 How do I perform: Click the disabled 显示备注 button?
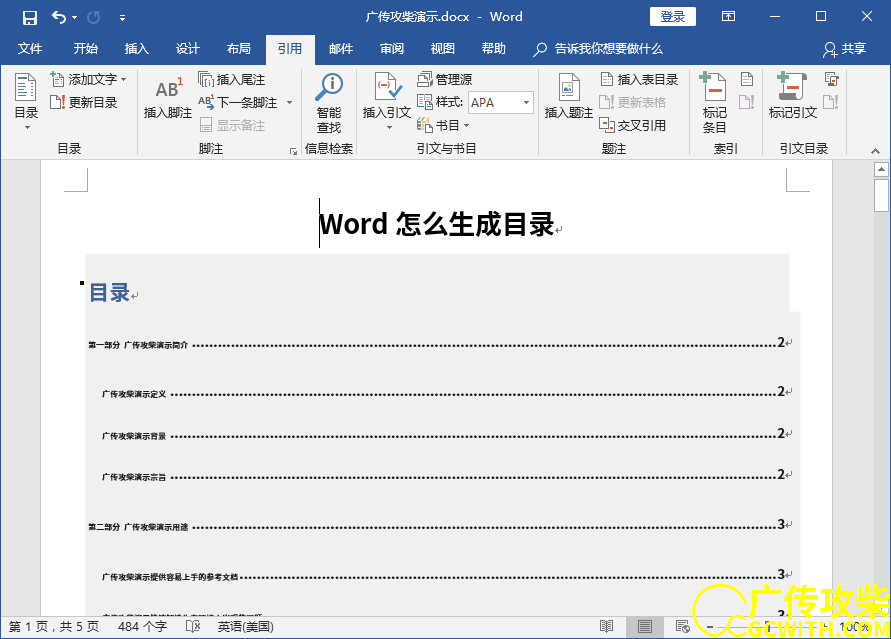point(232,126)
